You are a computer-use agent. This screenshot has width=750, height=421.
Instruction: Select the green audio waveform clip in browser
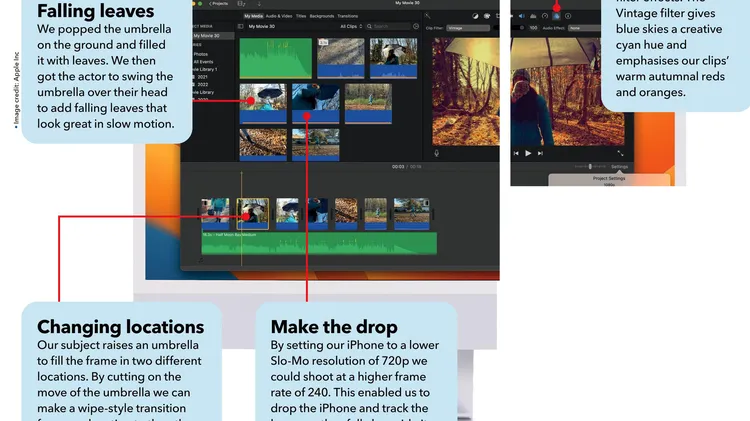coord(276,58)
